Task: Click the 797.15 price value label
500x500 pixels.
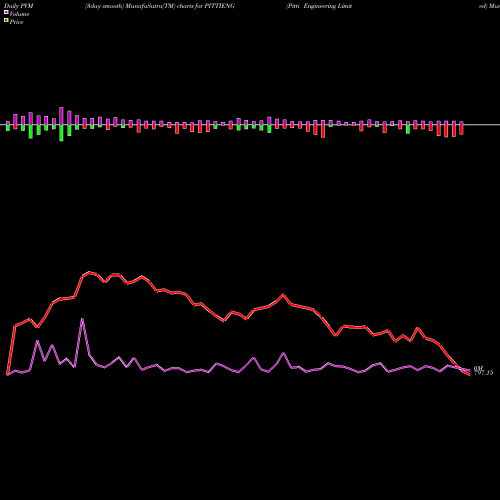Action: pyautogui.click(x=483, y=373)
